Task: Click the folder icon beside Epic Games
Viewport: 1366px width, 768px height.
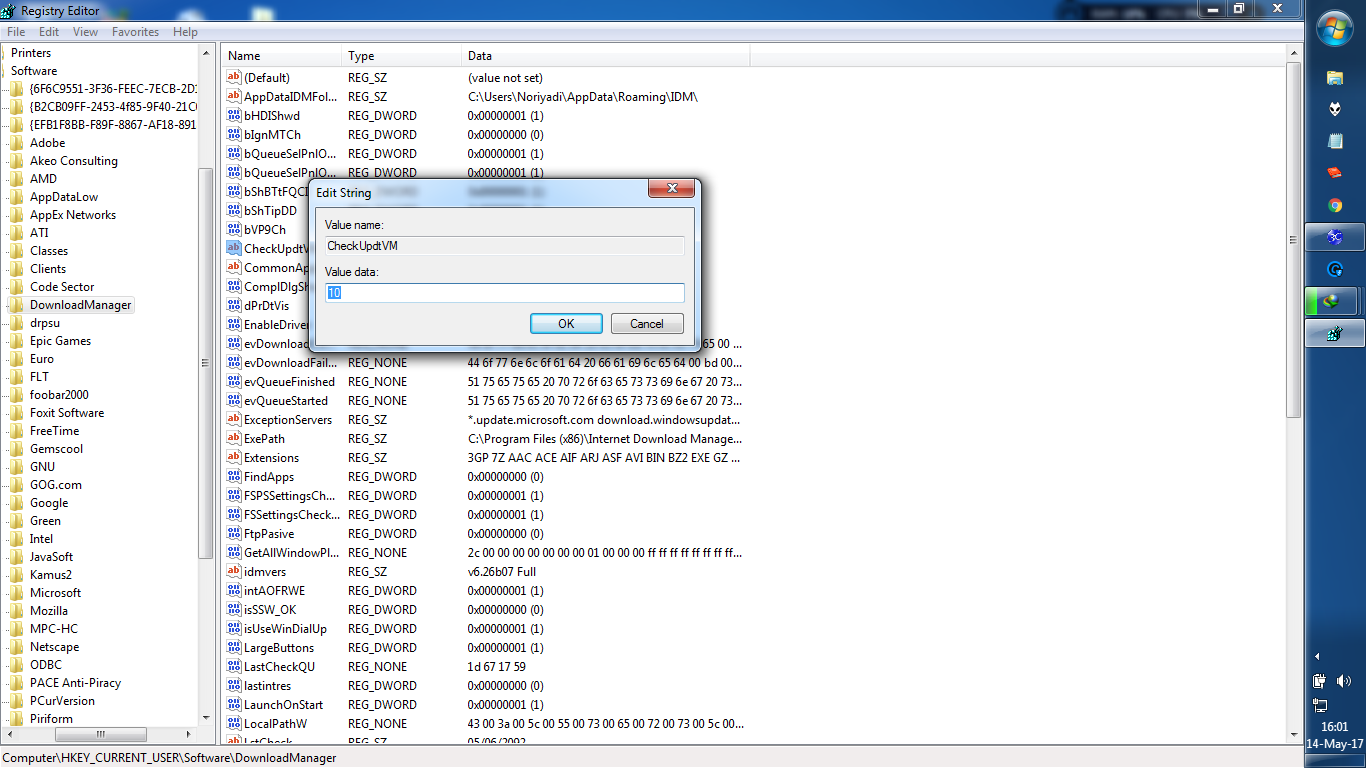Action: click(x=17, y=341)
